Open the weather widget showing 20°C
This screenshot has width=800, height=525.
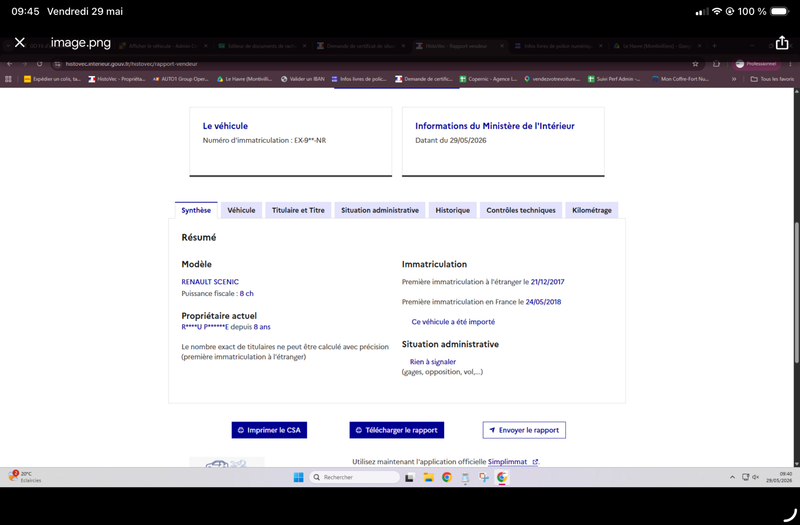coord(25,477)
